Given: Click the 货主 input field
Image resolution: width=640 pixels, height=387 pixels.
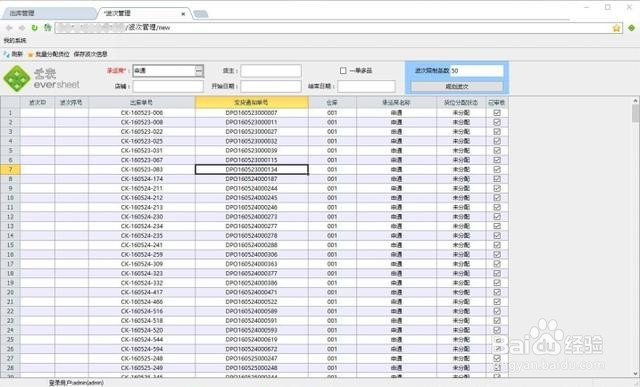Looking at the screenshot, I should click(271, 71).
